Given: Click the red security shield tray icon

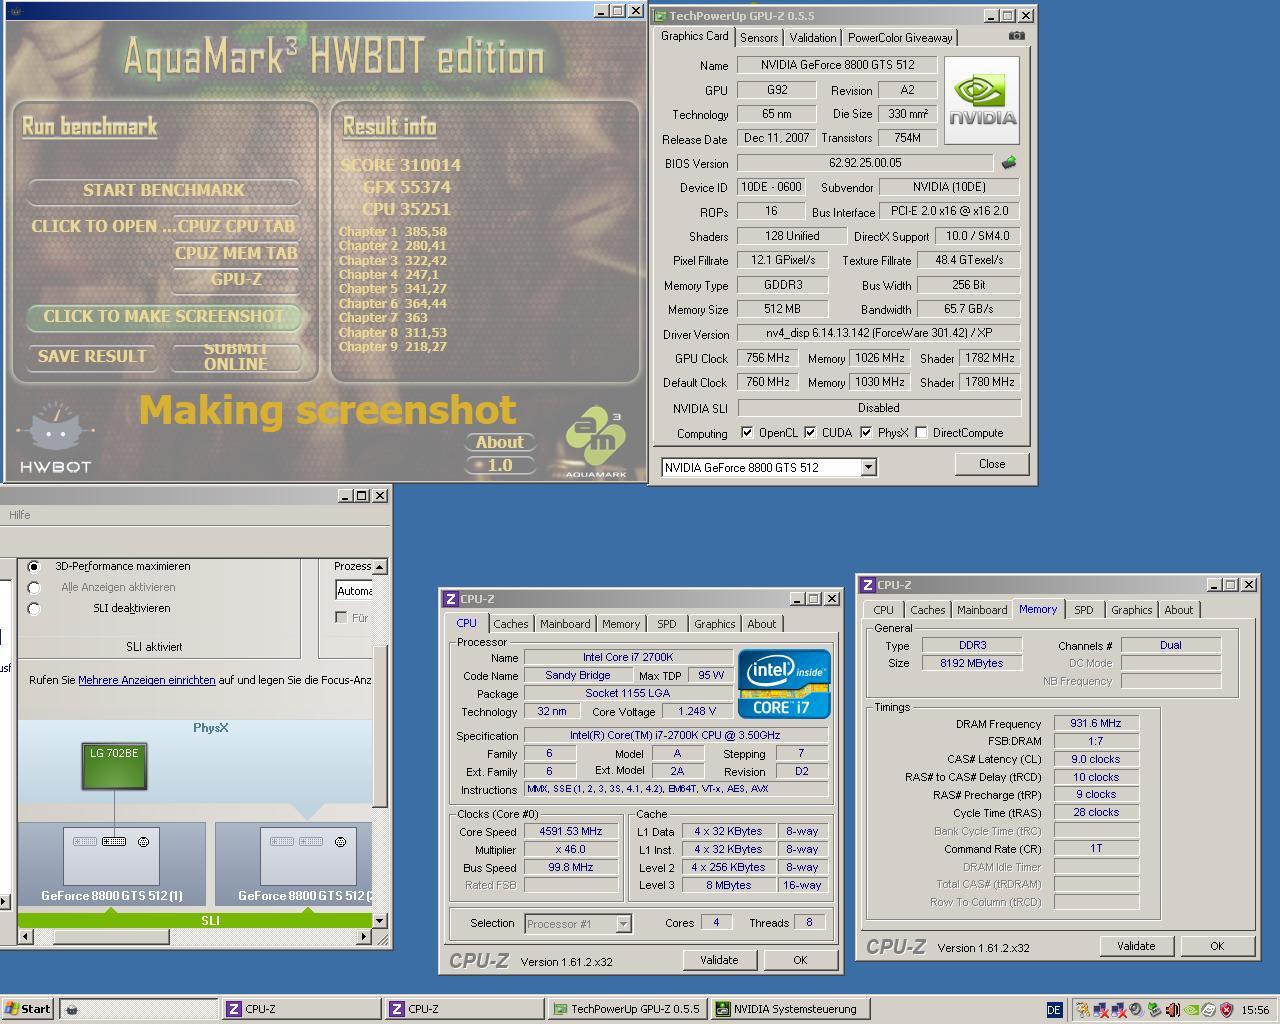Looking at the screenshot, I should (1226, 1010).
